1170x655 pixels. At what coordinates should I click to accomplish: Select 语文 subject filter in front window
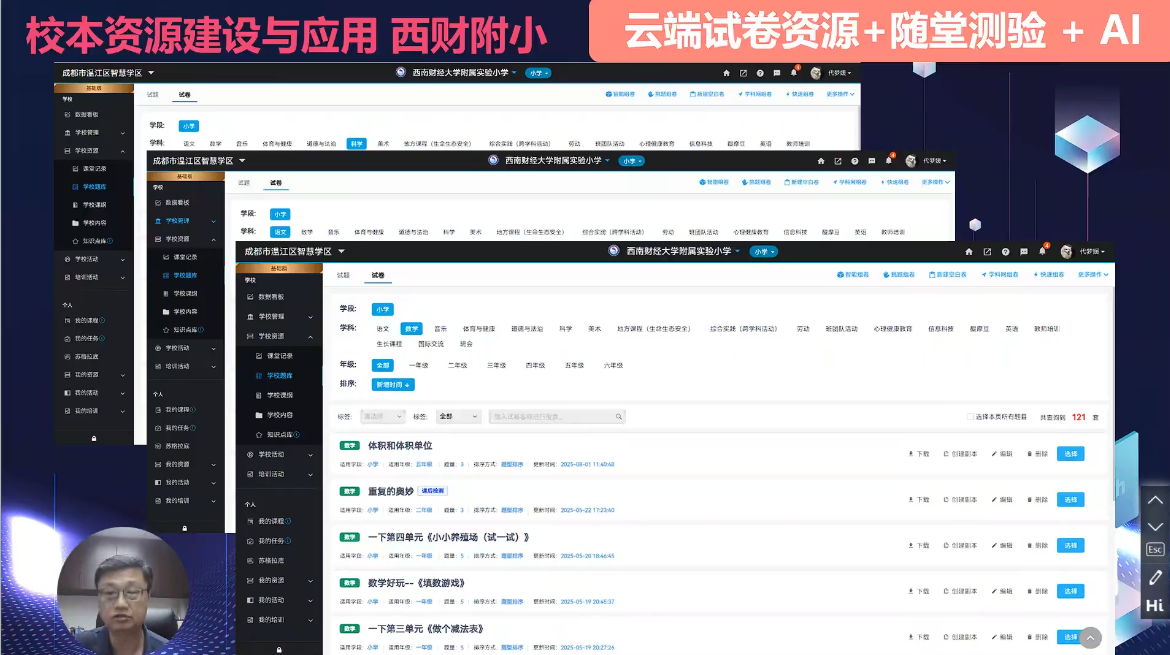pos(383,329)
